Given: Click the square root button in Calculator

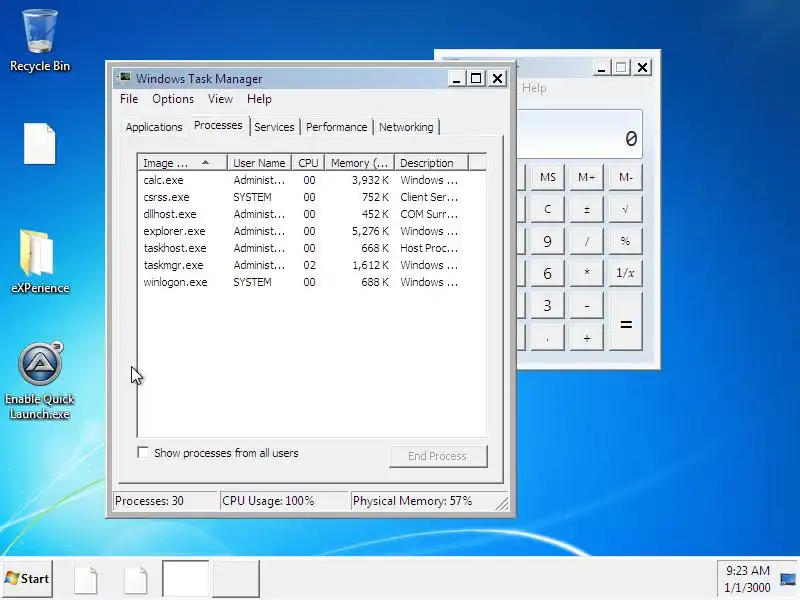Looking at the screenshot, I should 626,209.
